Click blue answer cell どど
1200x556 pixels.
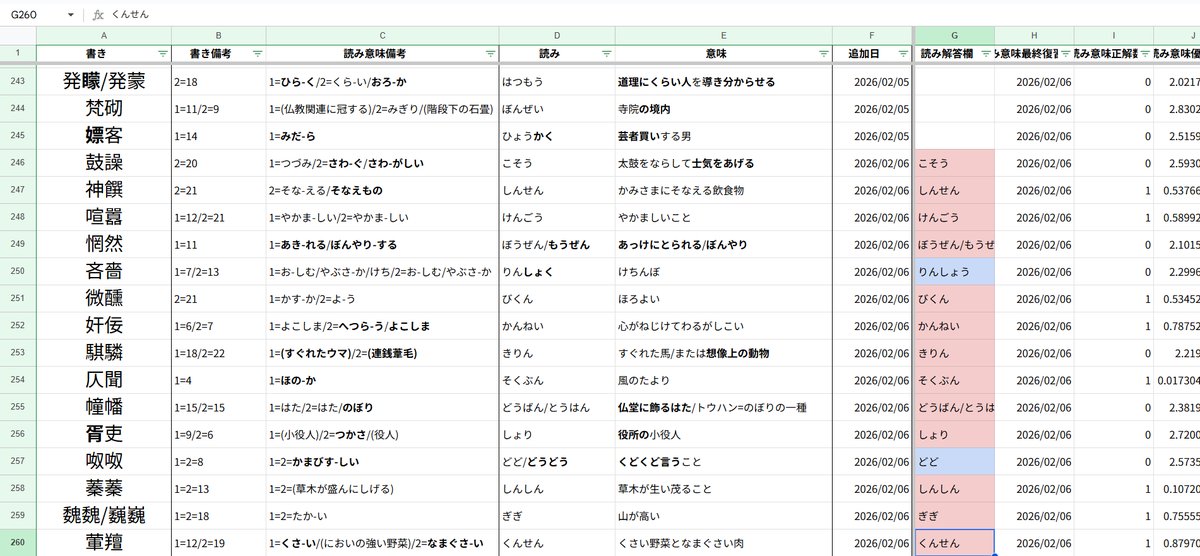click(955, 463)
